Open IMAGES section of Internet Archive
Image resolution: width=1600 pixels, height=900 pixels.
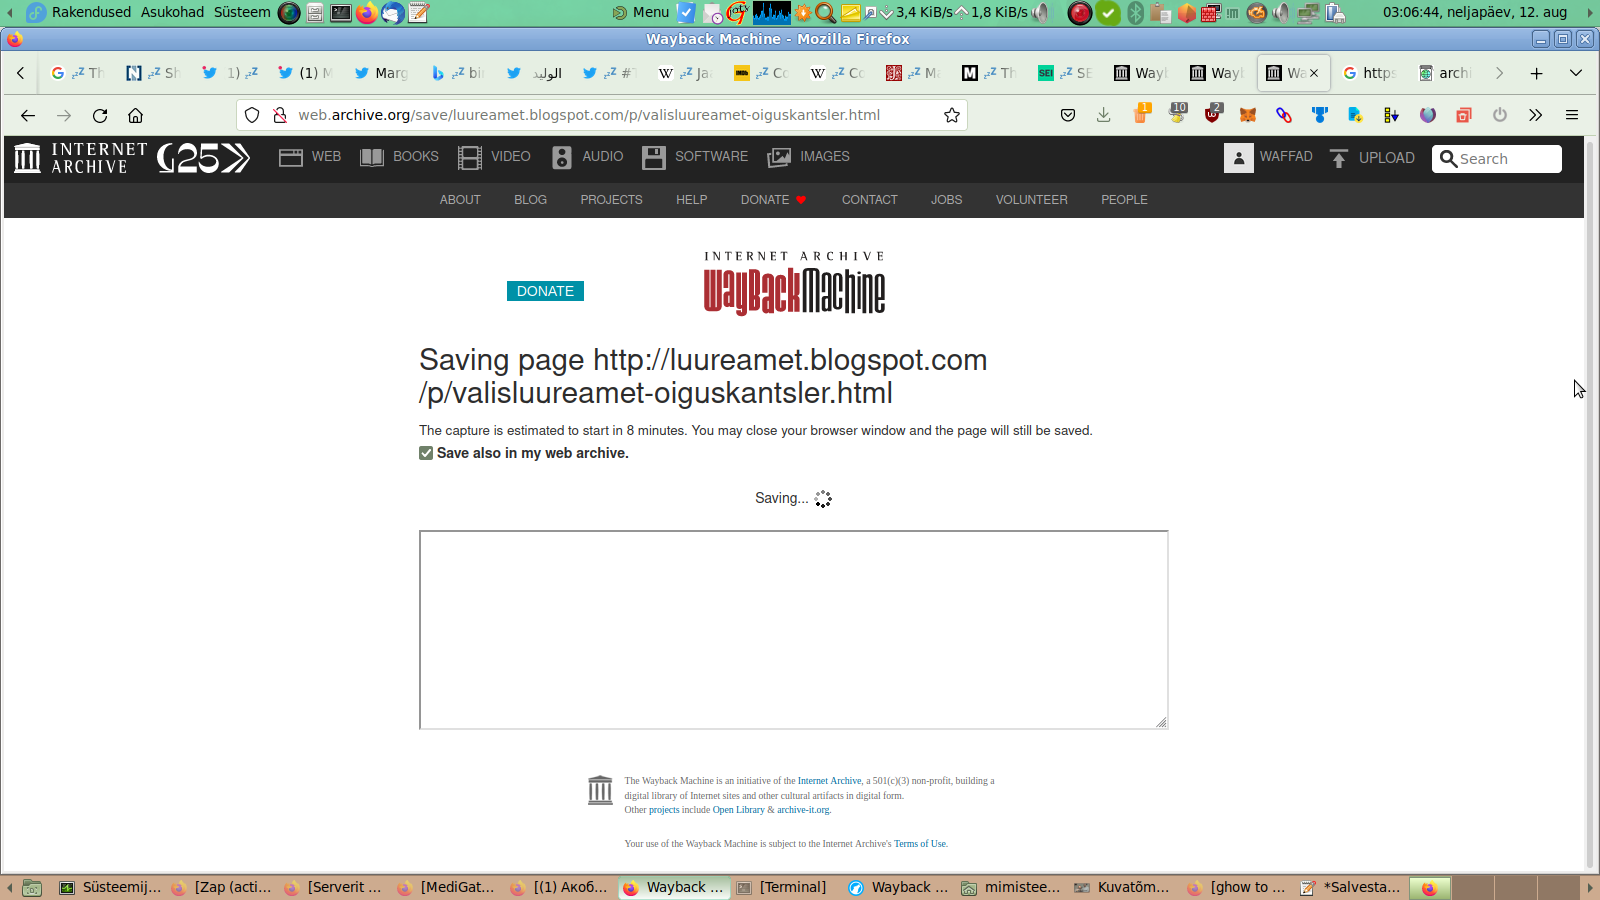(x=808, y=157)
